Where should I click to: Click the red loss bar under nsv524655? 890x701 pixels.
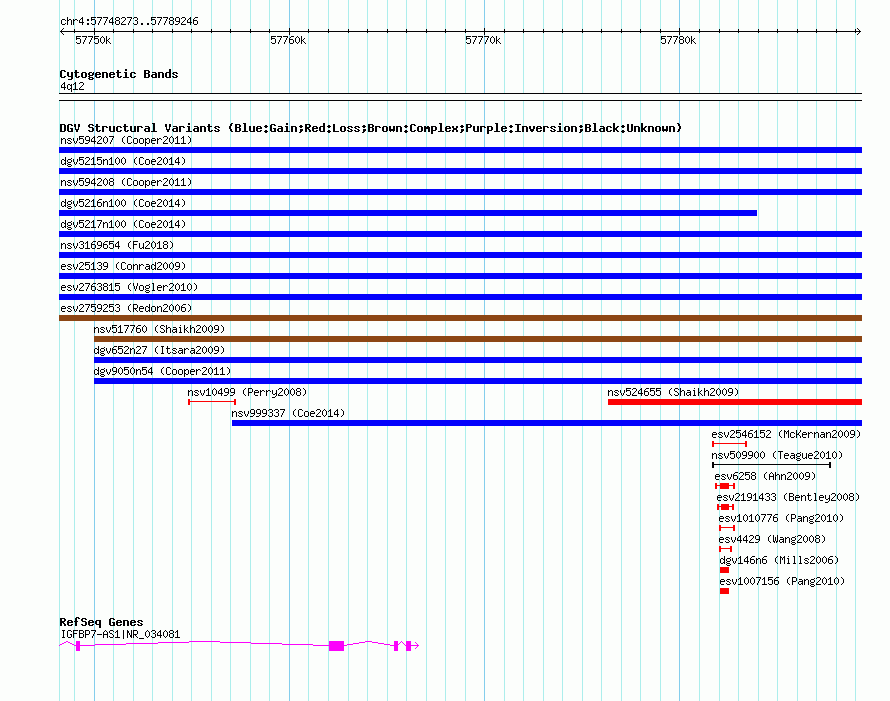[735, 402]
